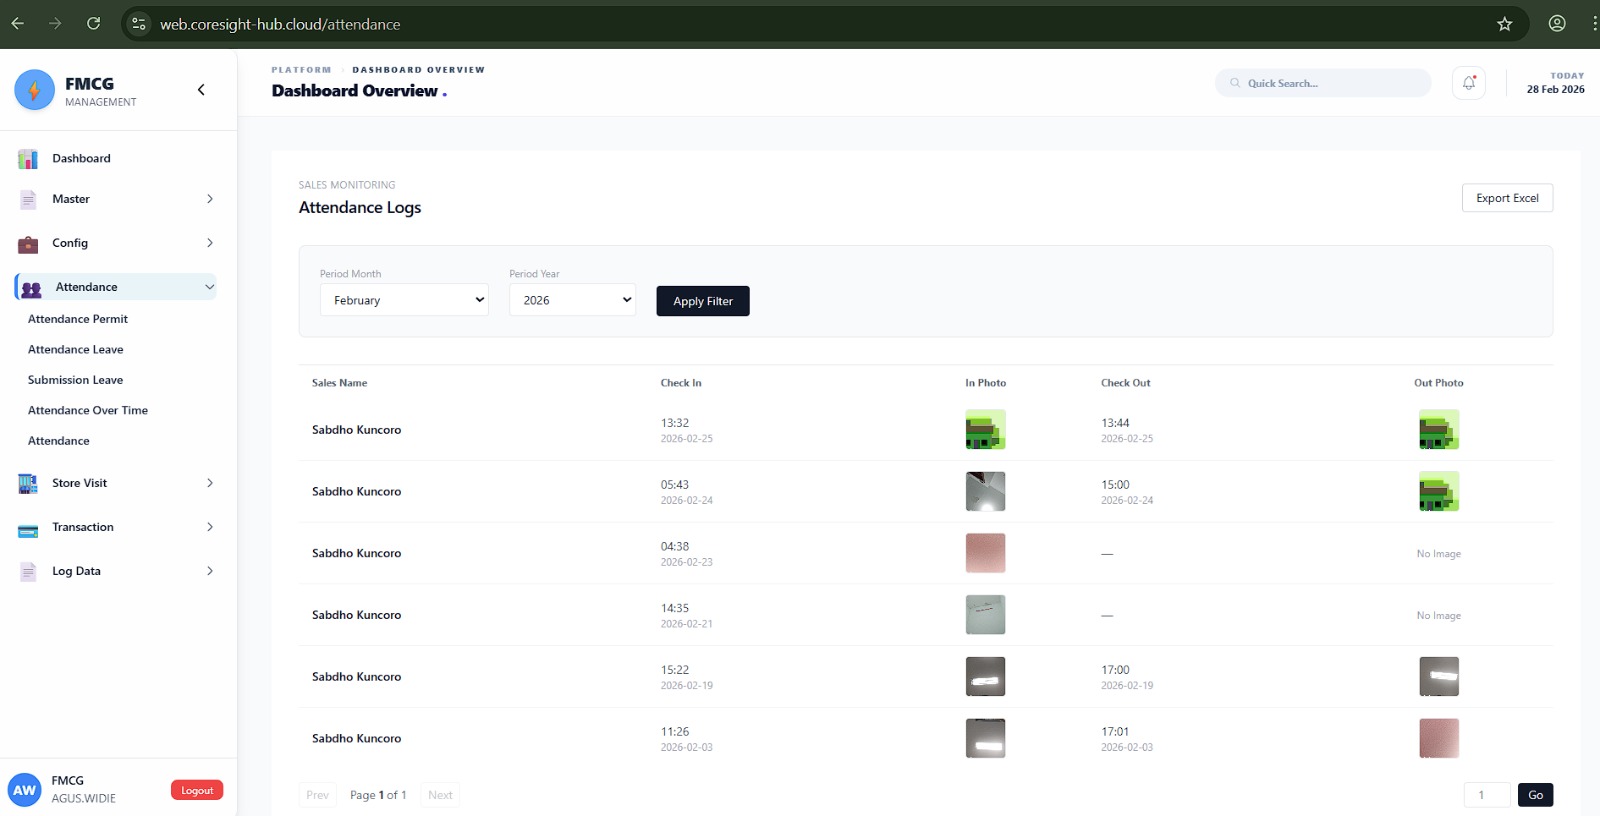Screen dimensions: 1600x816
Task: Open Attendance Over Time submenu item
Action: 88,410
